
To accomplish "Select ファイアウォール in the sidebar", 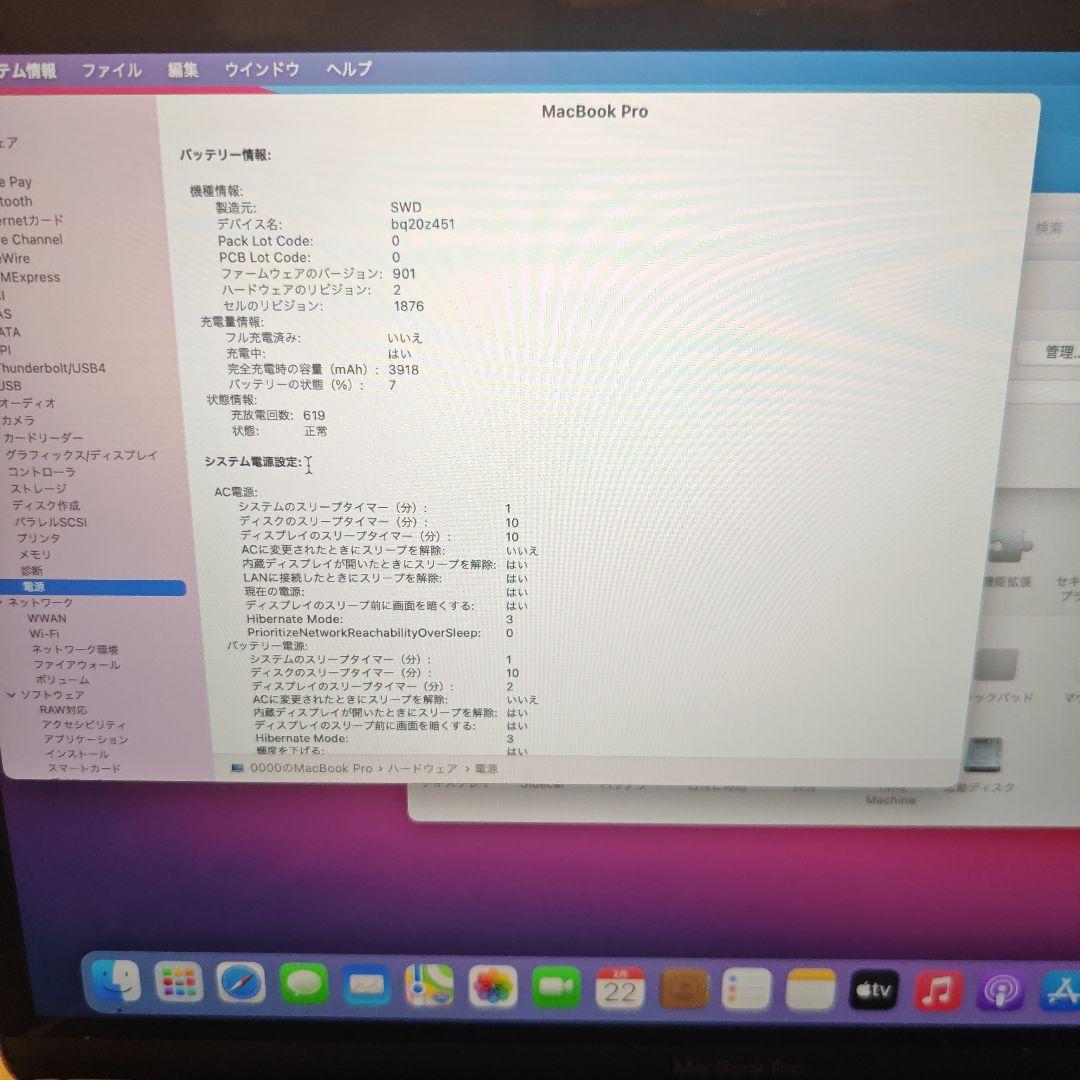I will (77, 665).
